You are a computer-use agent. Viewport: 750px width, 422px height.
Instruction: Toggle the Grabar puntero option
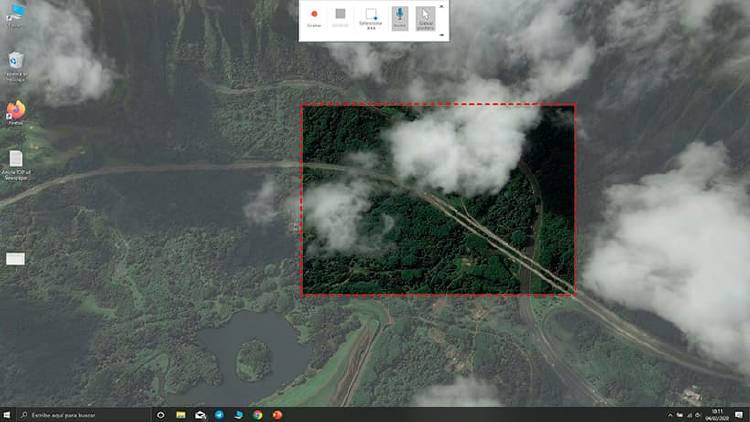pos(426,18)
